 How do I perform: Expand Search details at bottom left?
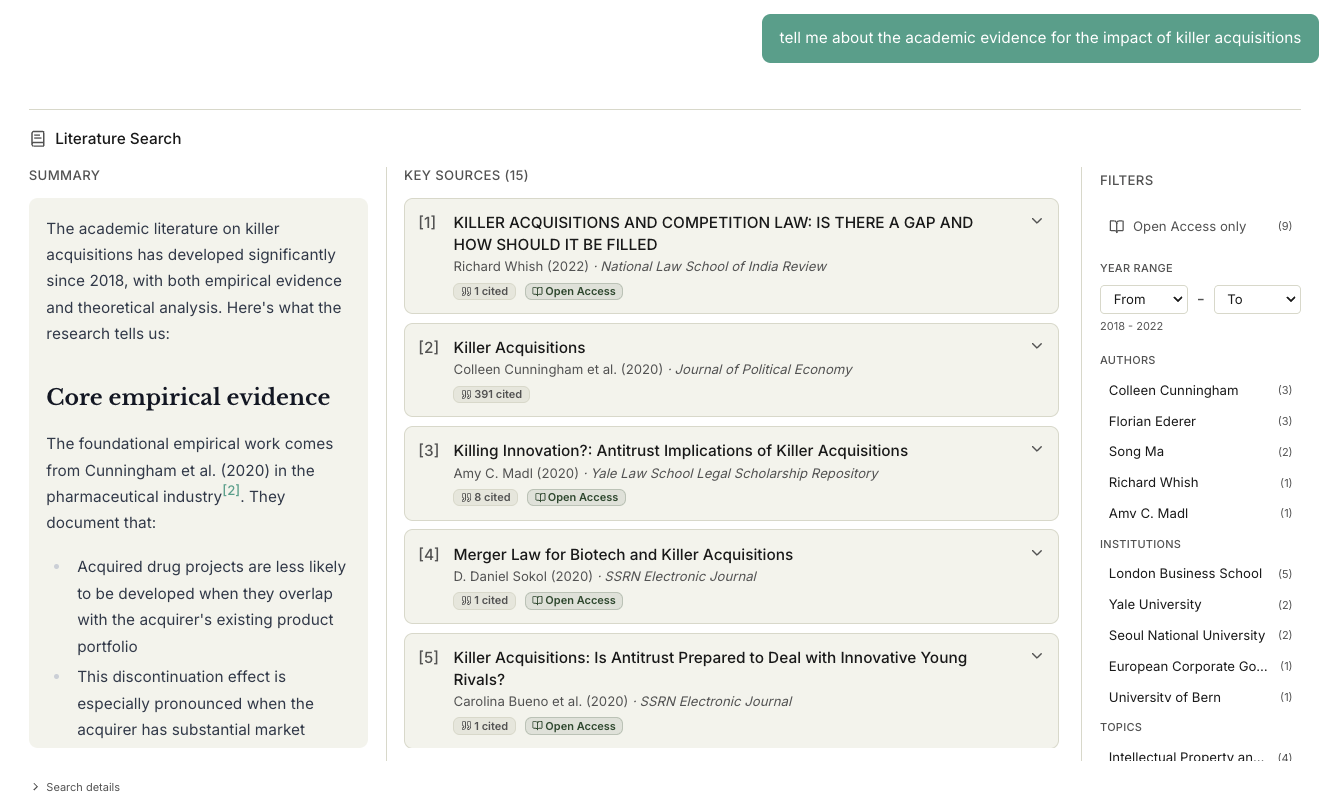point(75,787)
